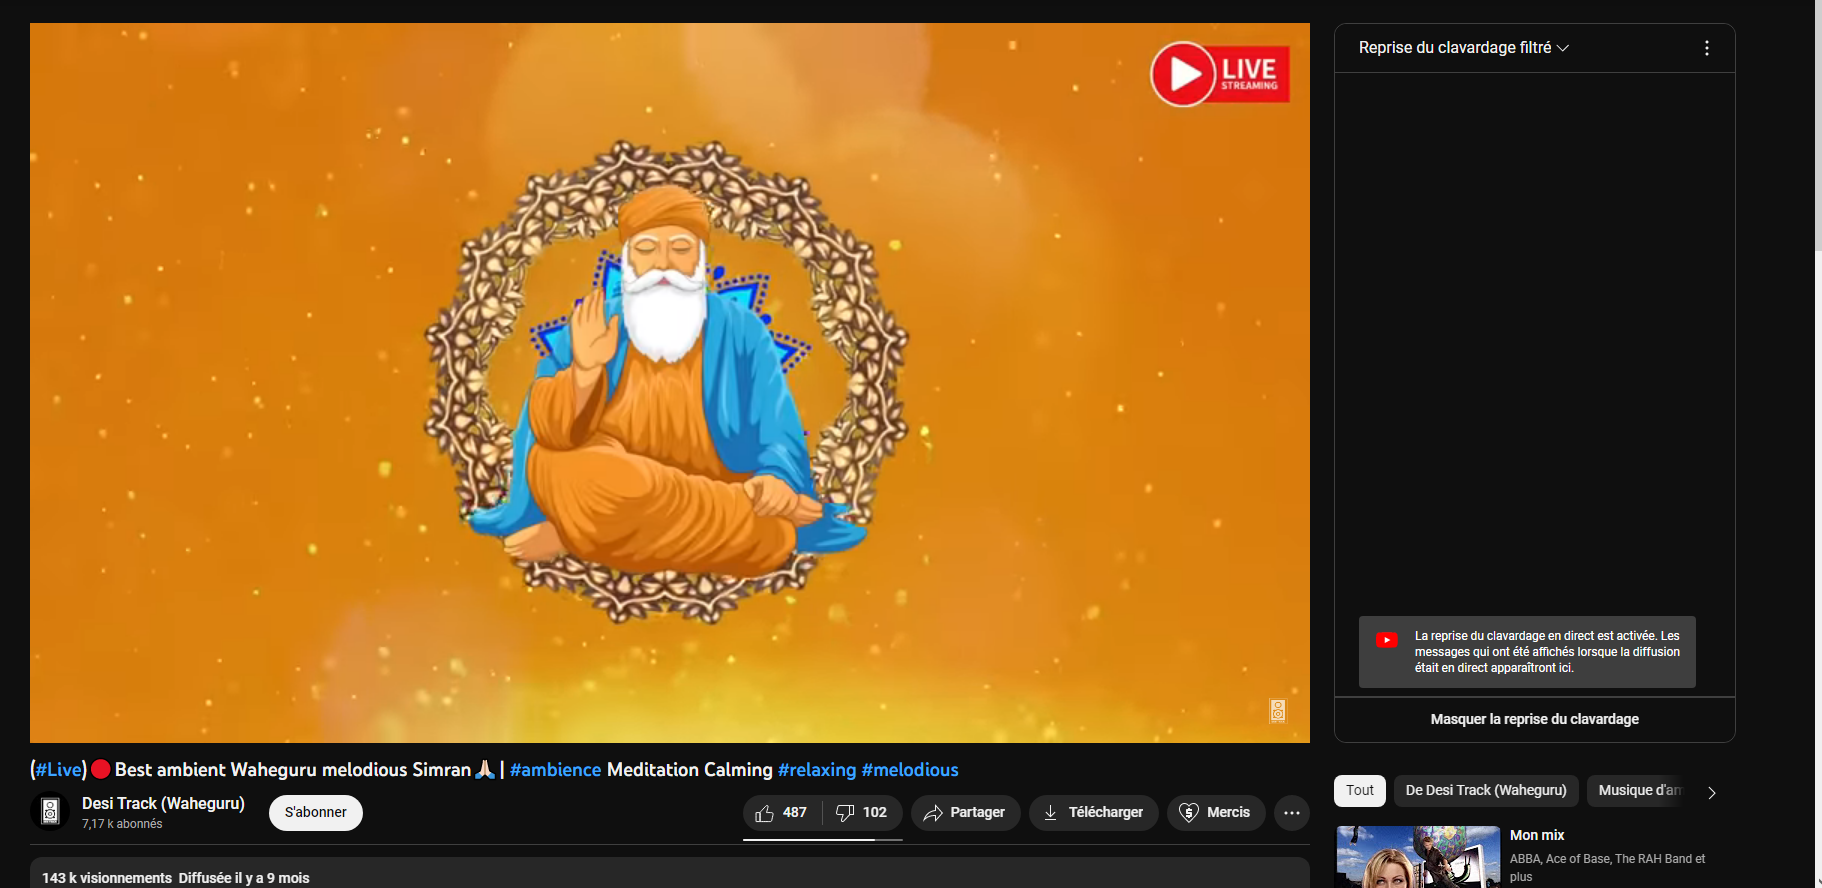The height and width of the screenshot is (888, 1822).
Task: Open the 'Mon mix' title link
Action: point(1537,835)
